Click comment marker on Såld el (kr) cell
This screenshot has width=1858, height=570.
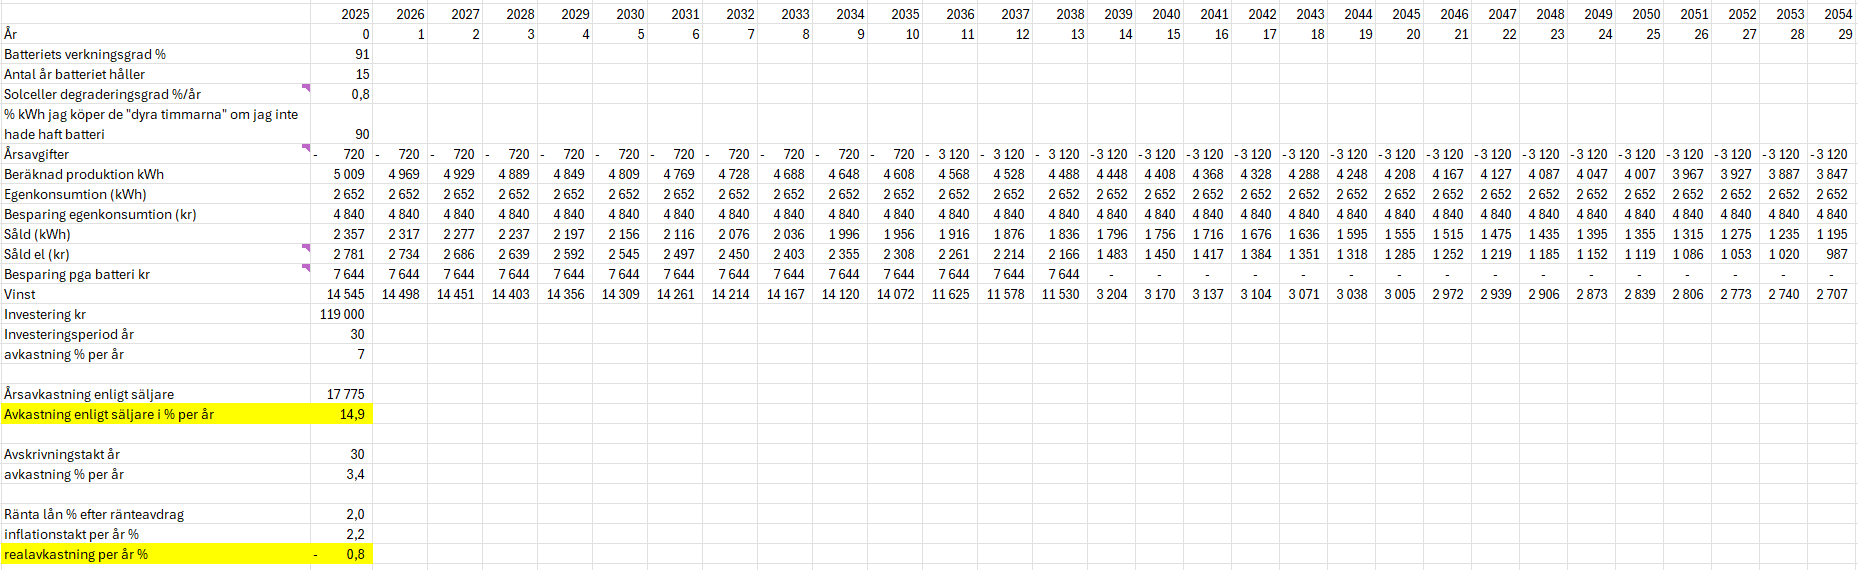306,248
